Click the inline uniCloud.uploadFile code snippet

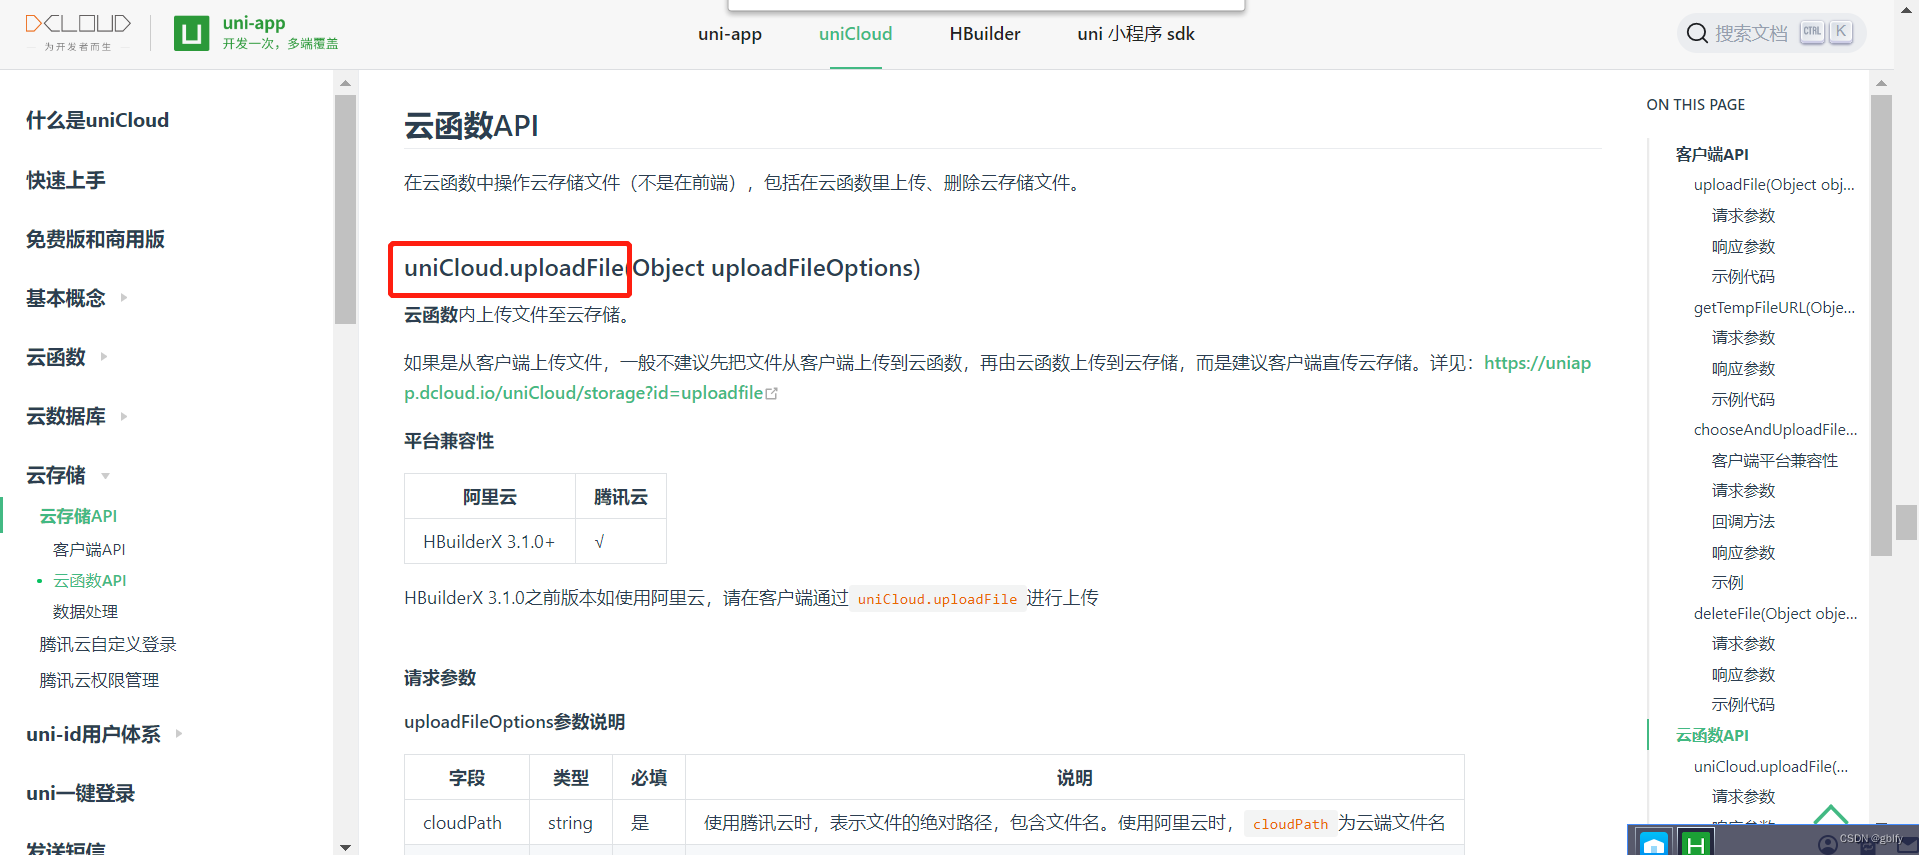click(x=937, y=599)
